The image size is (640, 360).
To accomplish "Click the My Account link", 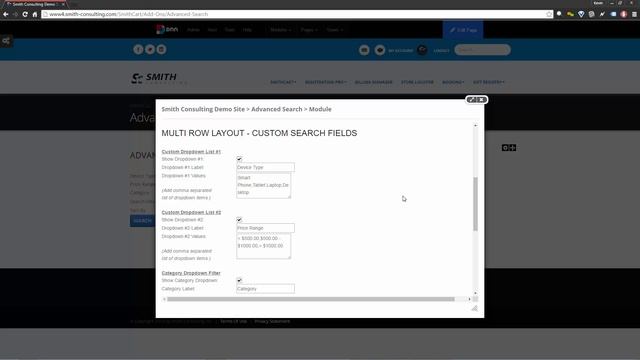I will pos(400,50).
